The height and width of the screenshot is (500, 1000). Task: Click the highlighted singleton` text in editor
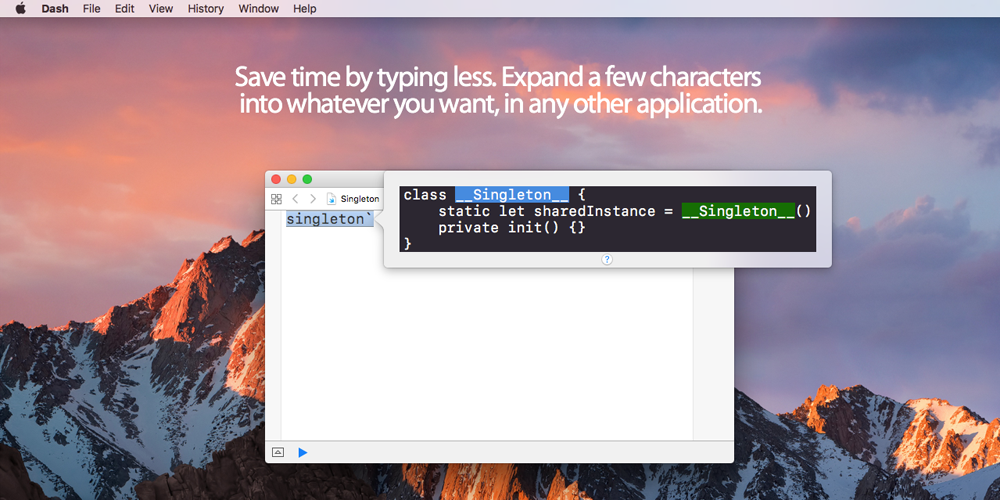click(x=329, y=219)
